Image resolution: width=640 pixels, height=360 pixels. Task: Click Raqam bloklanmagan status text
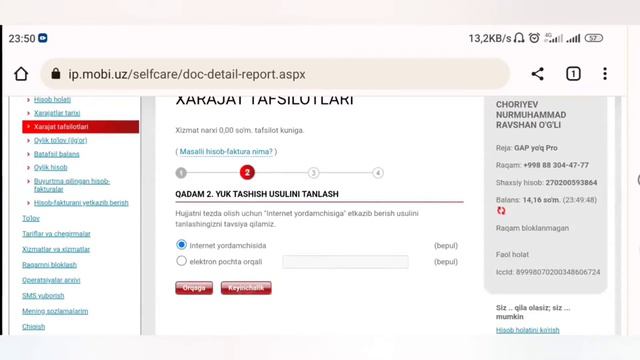[532, 228]
